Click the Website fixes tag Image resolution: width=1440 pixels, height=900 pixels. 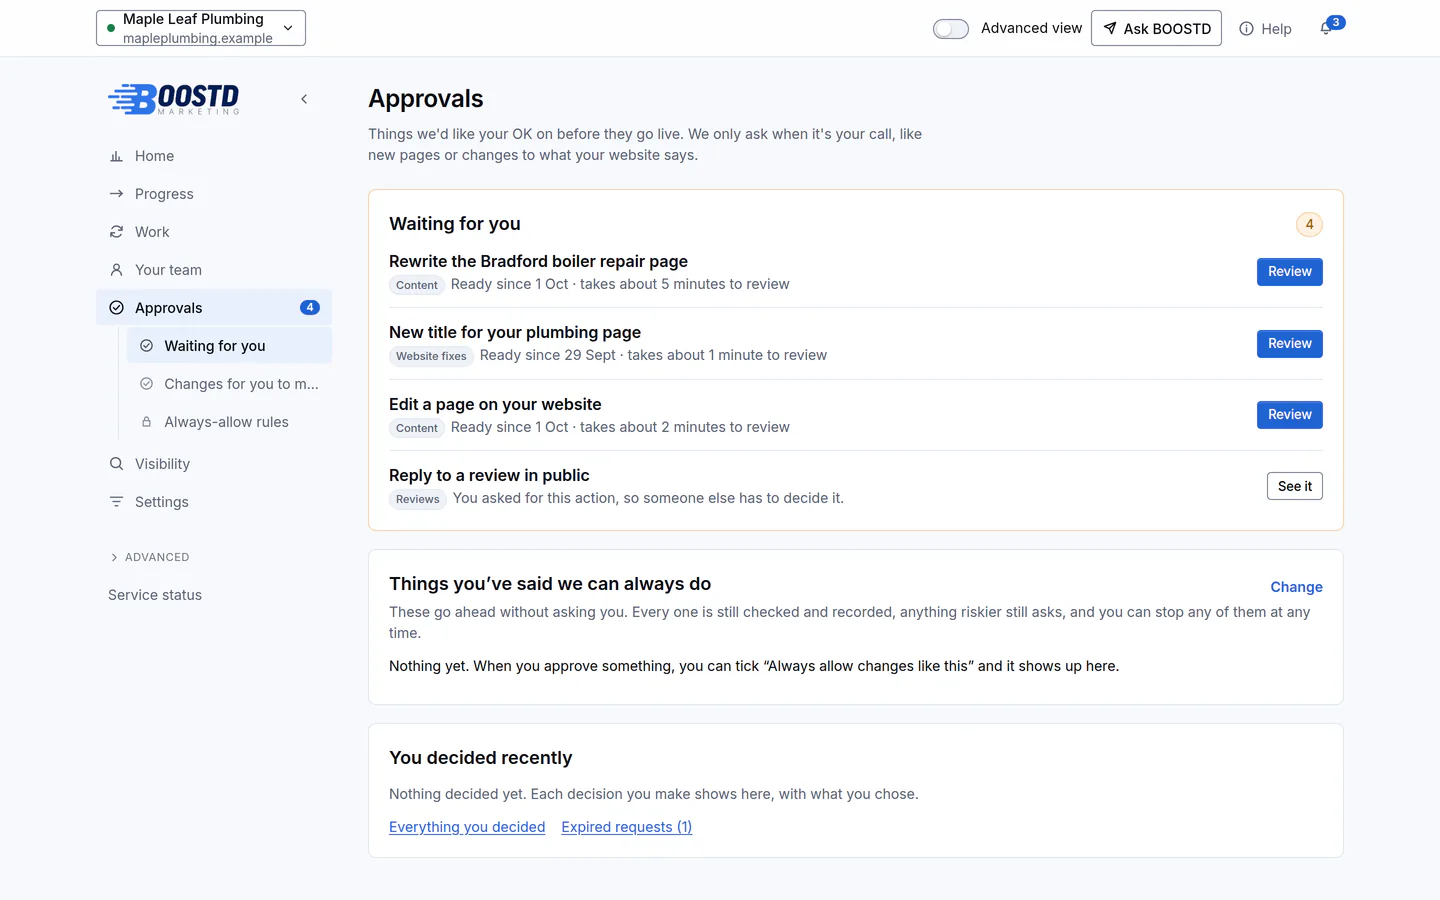(431, 356)
